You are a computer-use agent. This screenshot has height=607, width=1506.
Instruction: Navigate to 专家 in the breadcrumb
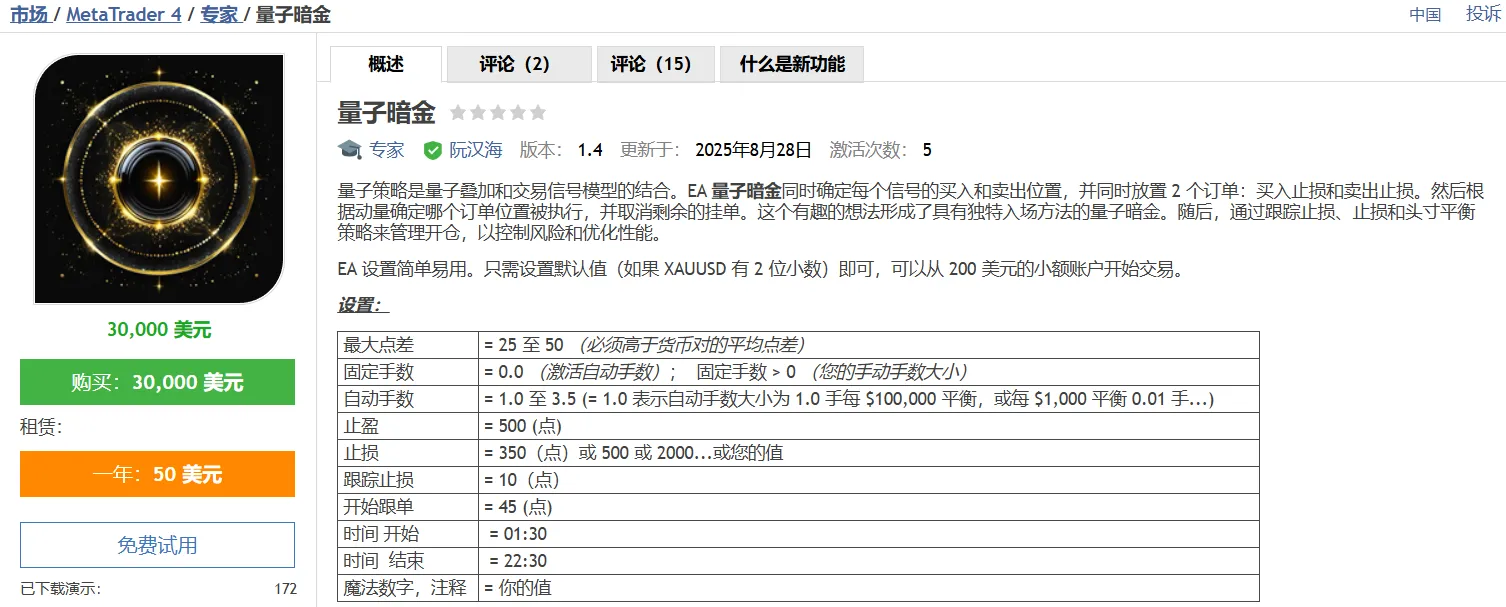[x=218, y=15]
